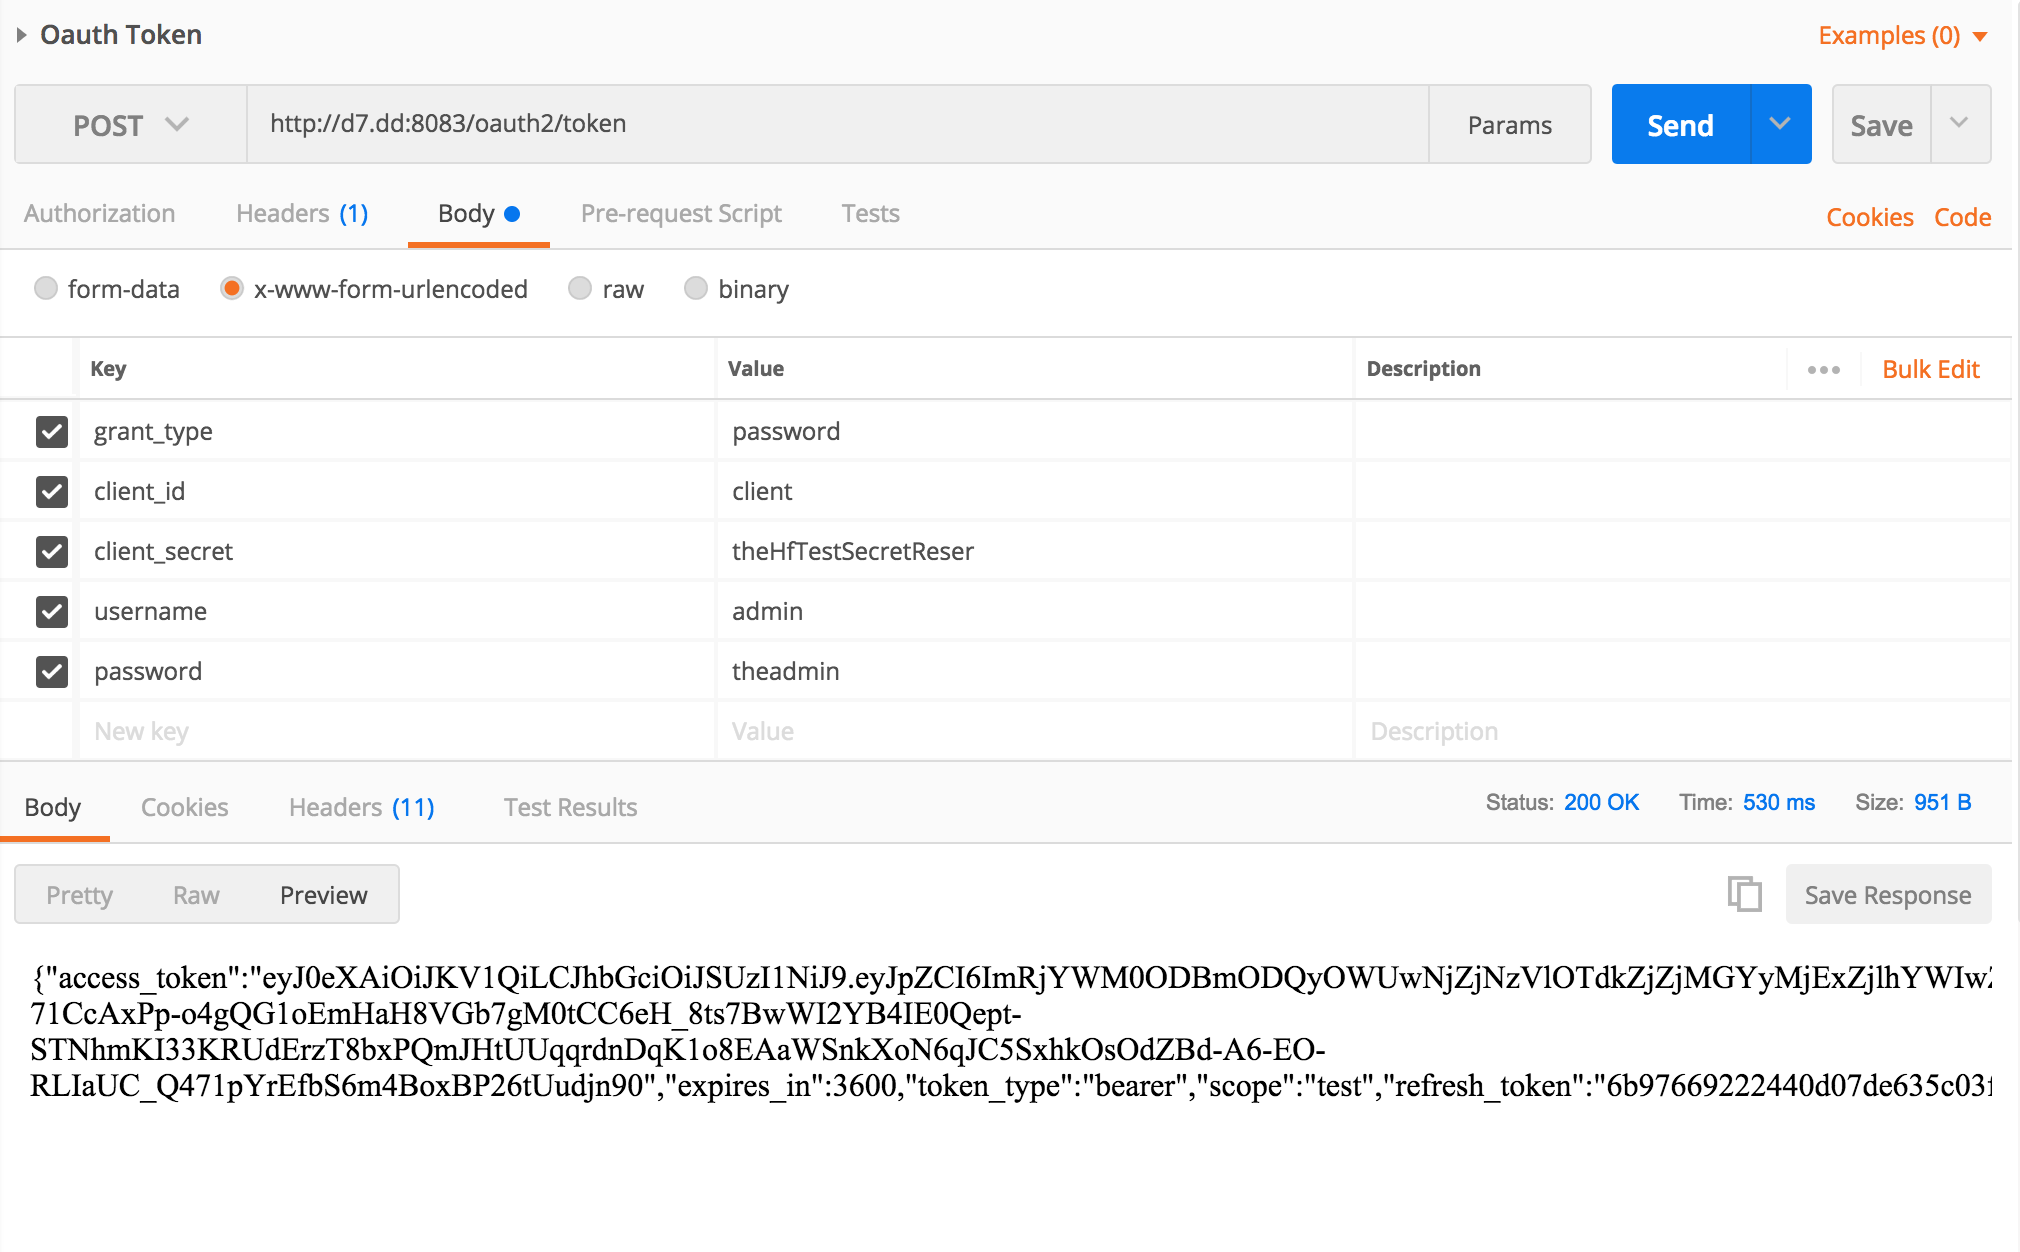Uncheck the grant_type parameter checkbox
Image resolution: width=2020 pixels, height=1252 pixels.
pos(52,432)
